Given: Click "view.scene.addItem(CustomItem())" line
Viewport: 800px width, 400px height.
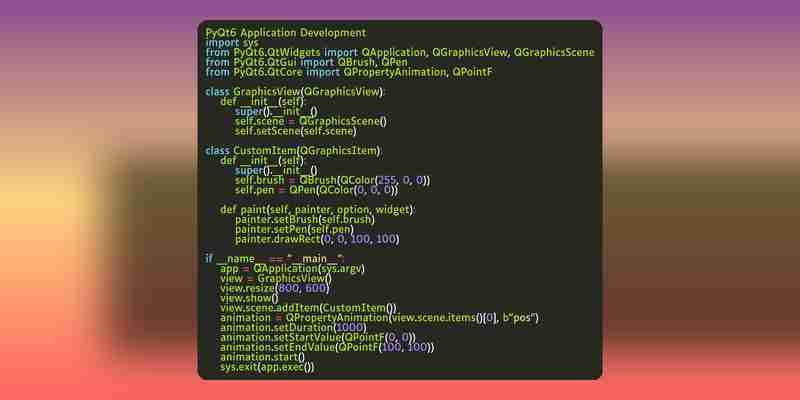Looking at the screenshot, I should pos(309,308).
